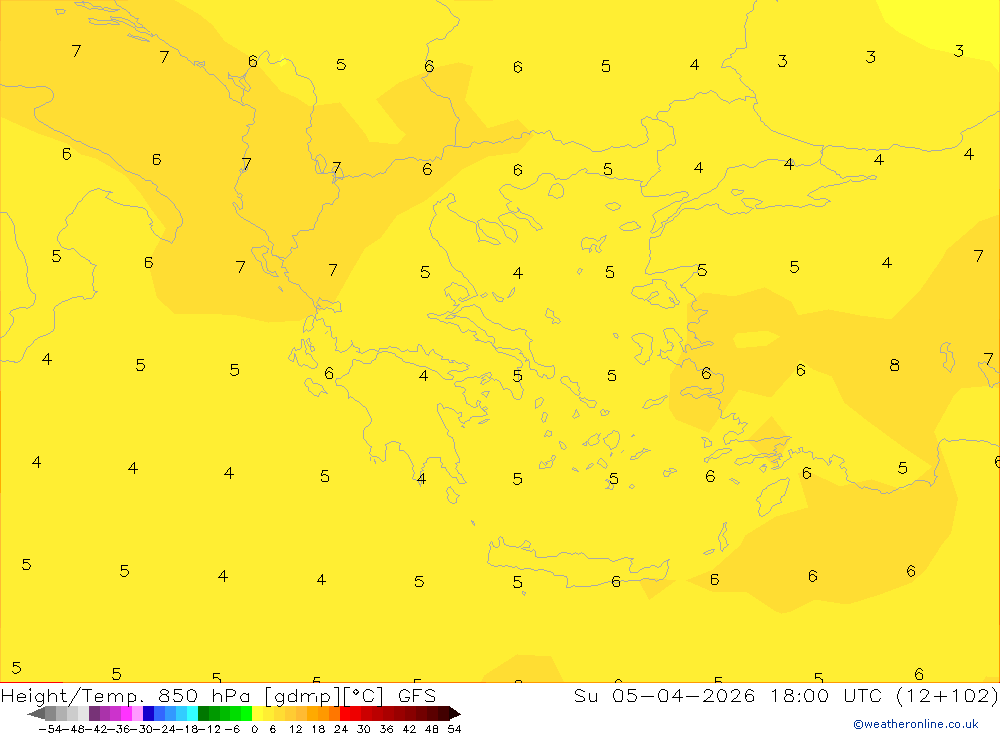Click the '-54' label on the legend
1000x733 pixels.
point(50,729)
